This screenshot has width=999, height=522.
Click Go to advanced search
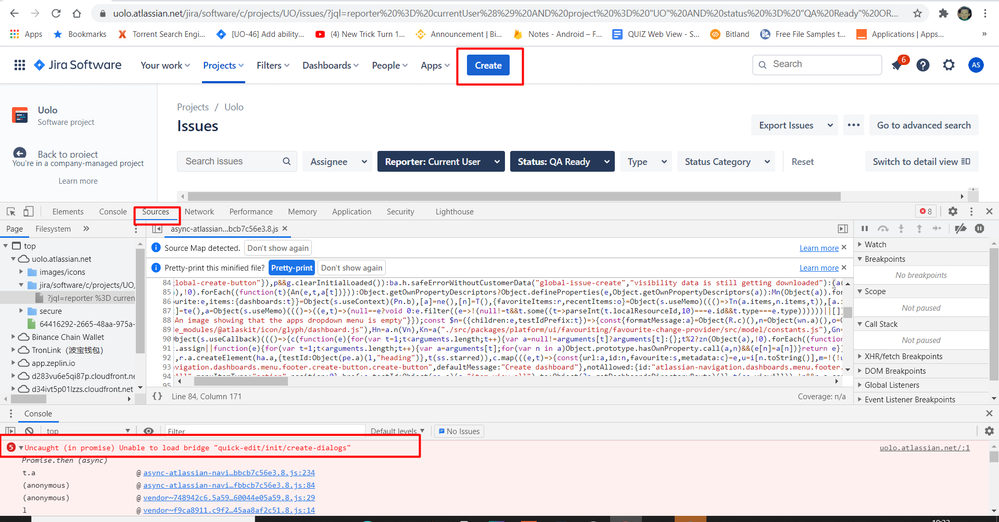click(924, 126)
